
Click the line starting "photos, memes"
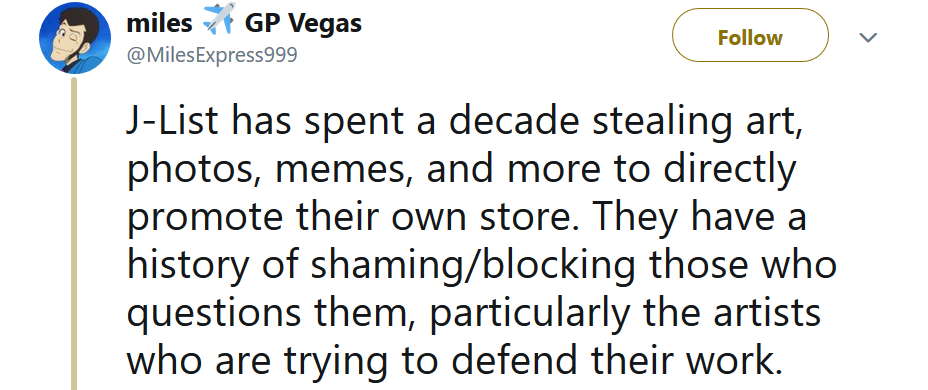462,169
